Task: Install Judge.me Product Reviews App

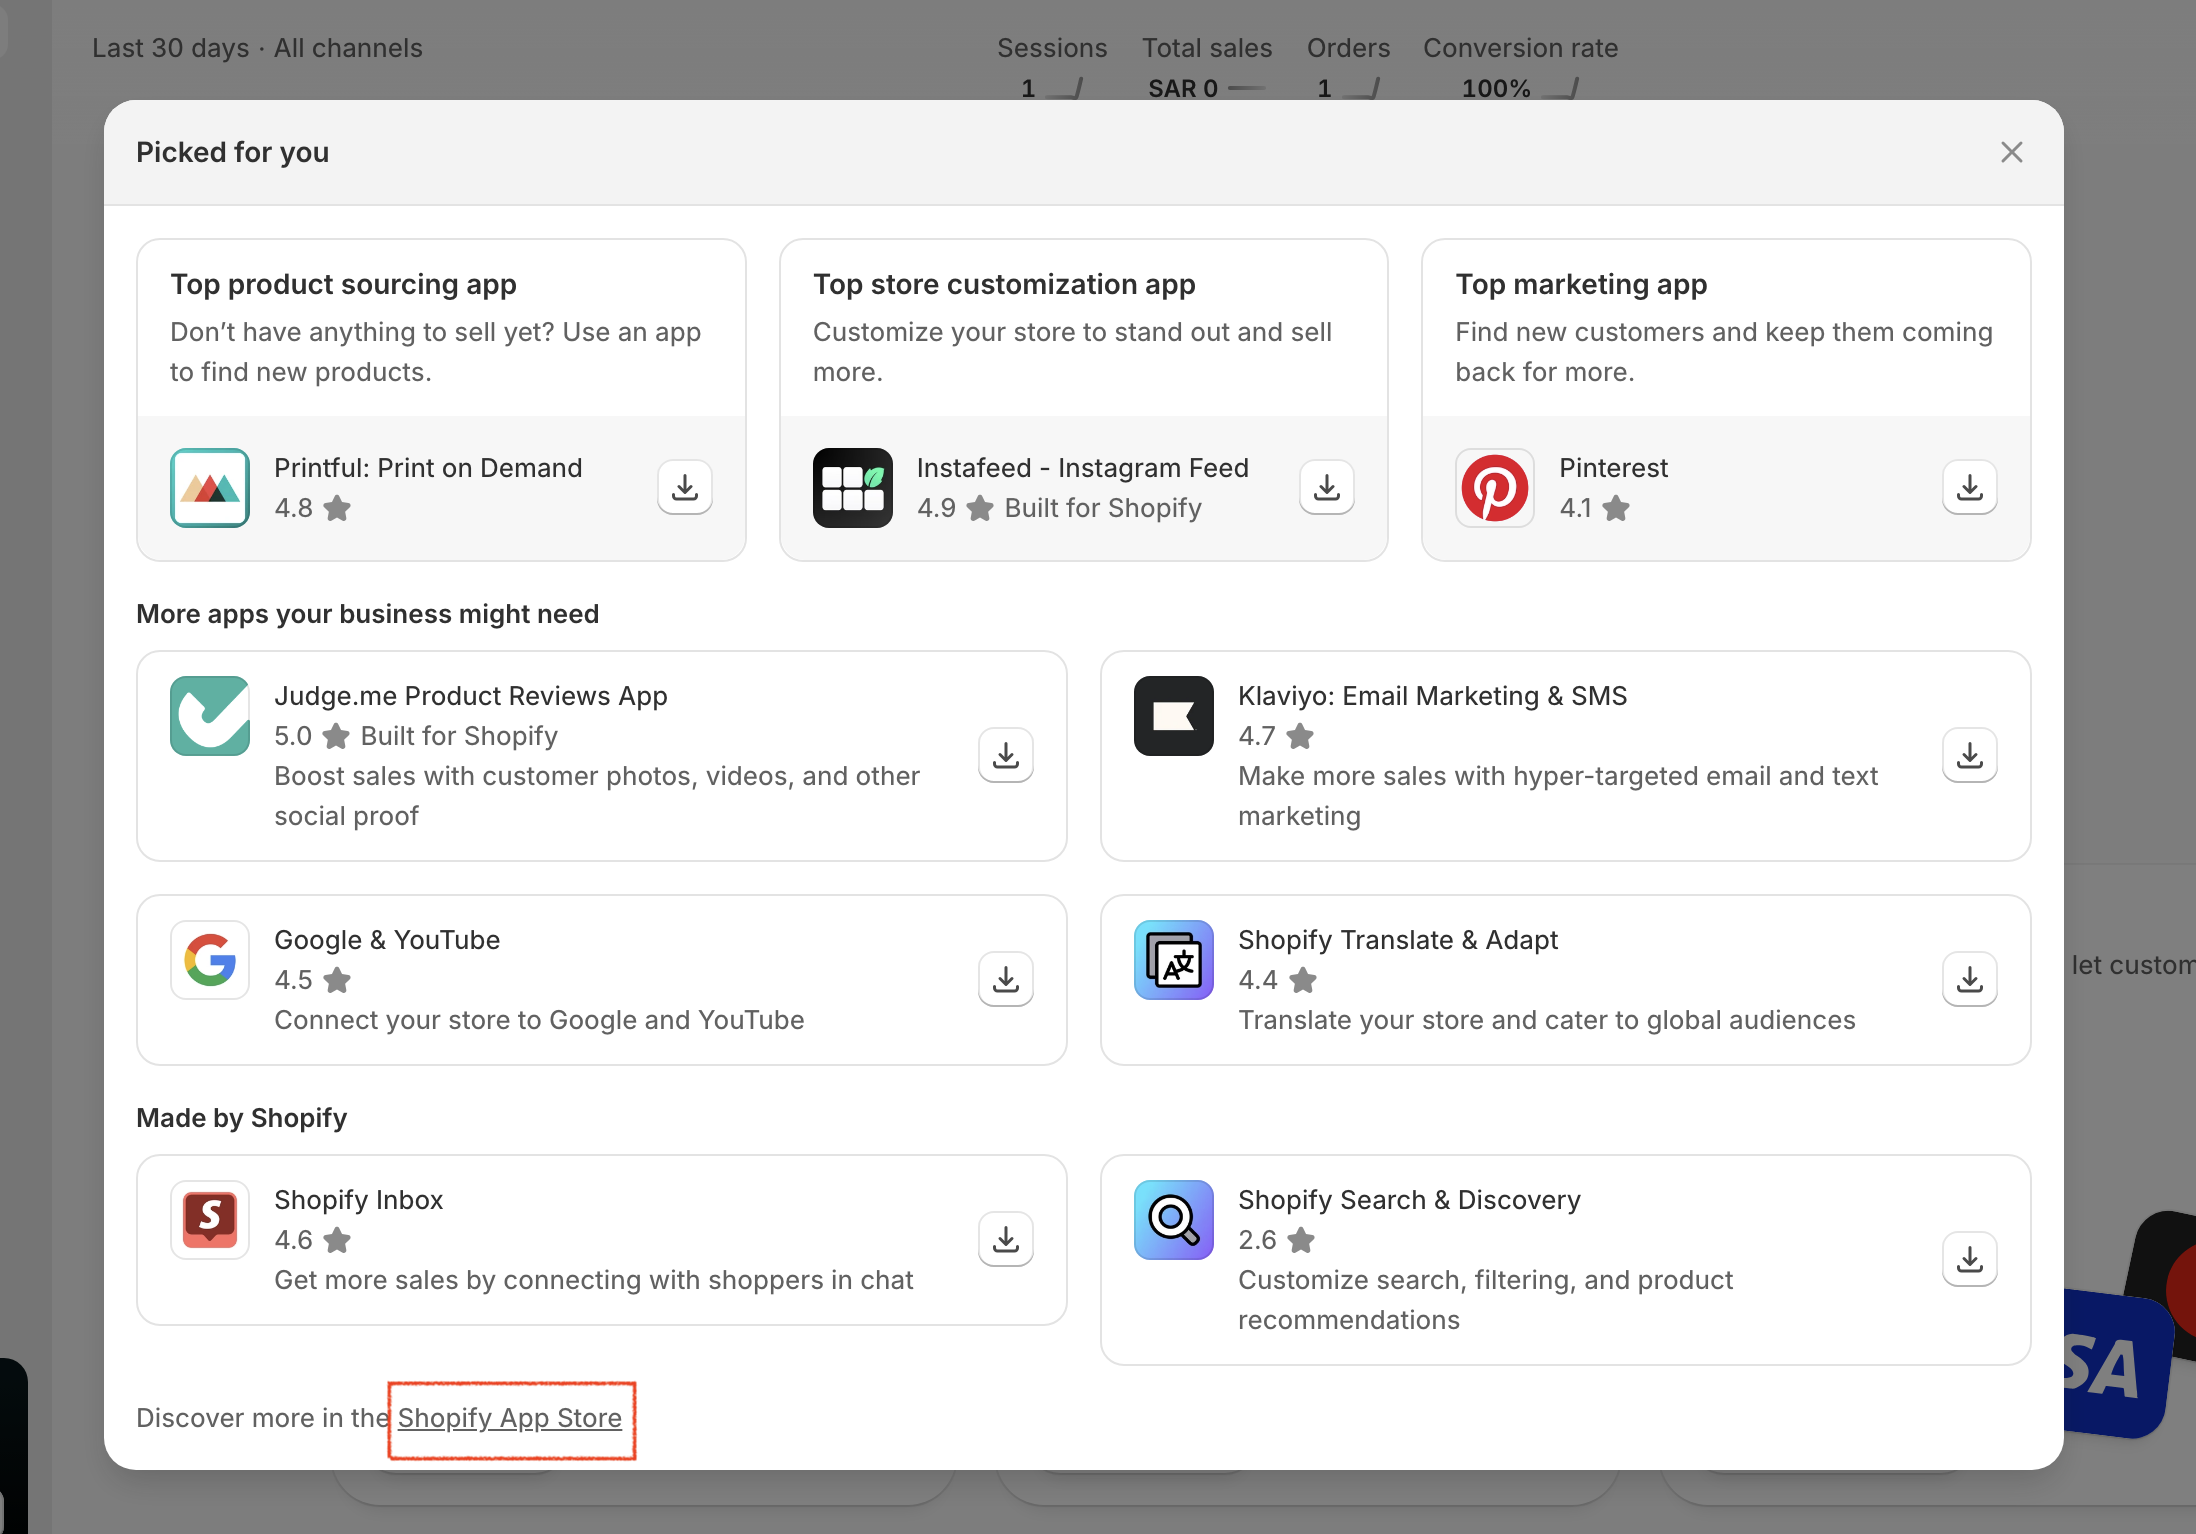Action: (1006, 756)
